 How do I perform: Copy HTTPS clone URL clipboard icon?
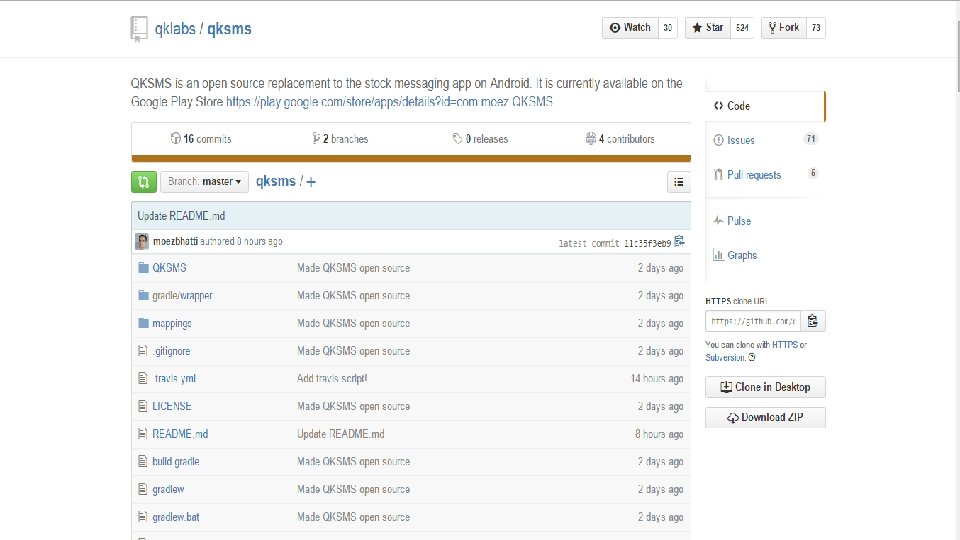pos(812,321)
